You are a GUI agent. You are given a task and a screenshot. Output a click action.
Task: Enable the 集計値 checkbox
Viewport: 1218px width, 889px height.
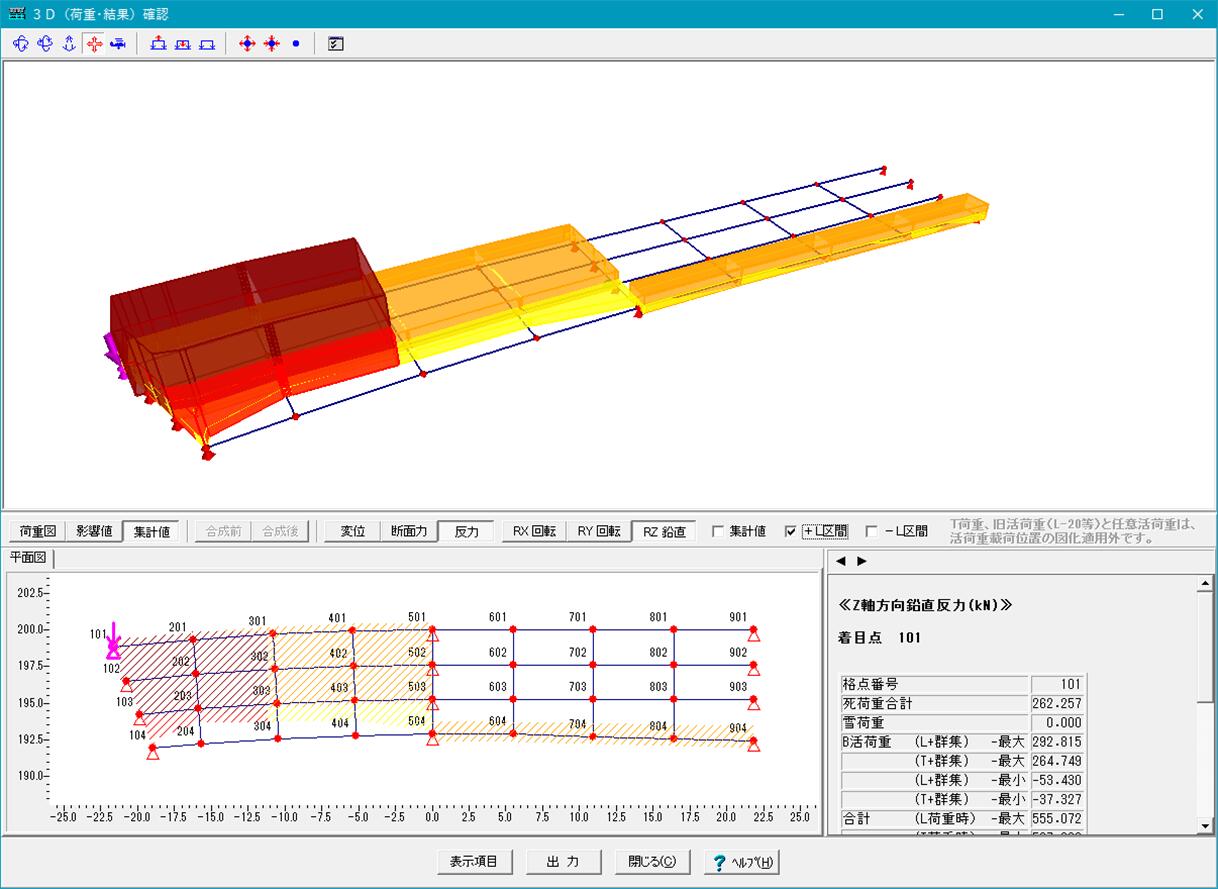(x=718, y=532)
